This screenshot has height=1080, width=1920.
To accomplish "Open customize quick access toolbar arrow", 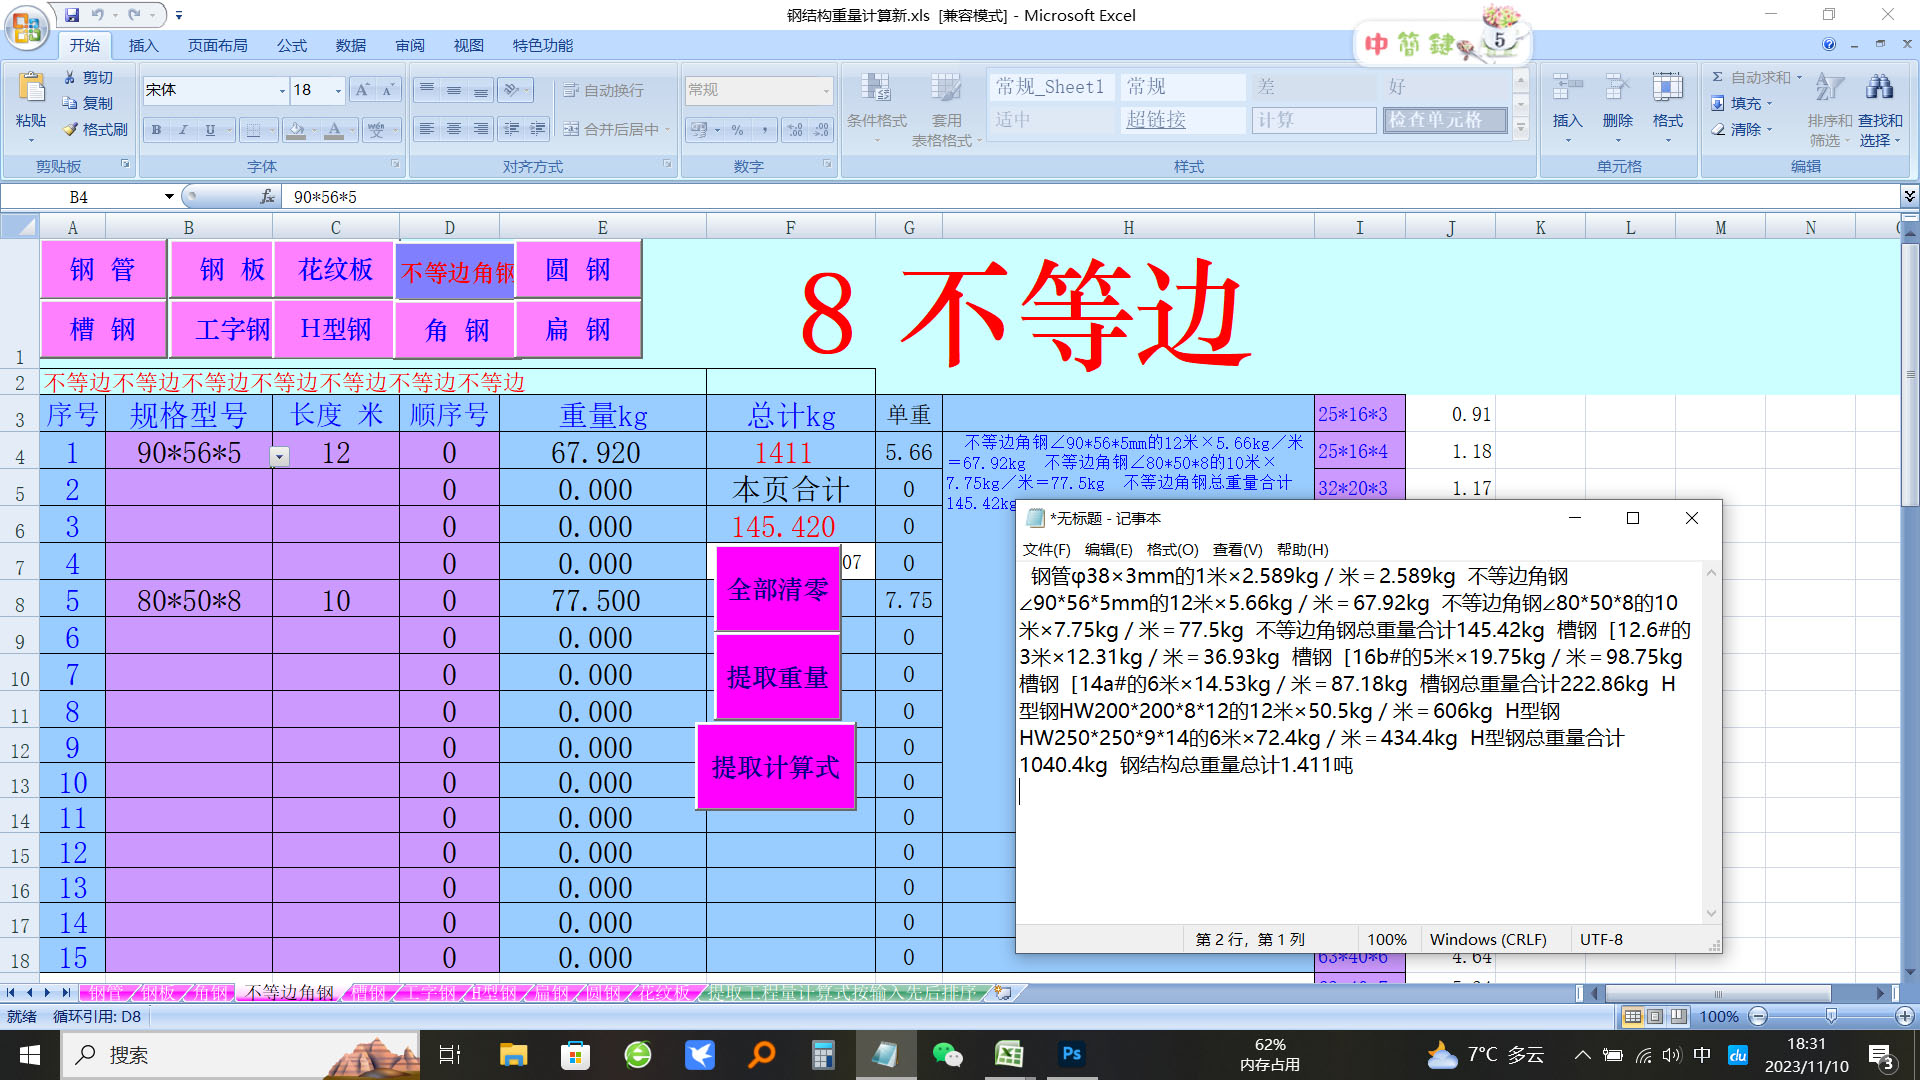I will point(179,15).
